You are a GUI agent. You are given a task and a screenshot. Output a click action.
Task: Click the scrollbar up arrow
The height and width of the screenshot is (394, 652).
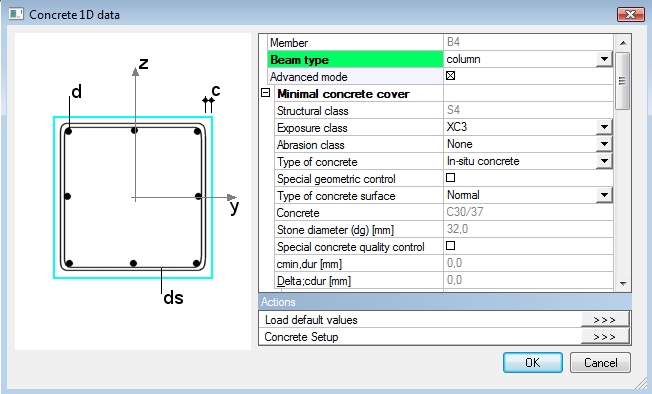click(622, 43)
